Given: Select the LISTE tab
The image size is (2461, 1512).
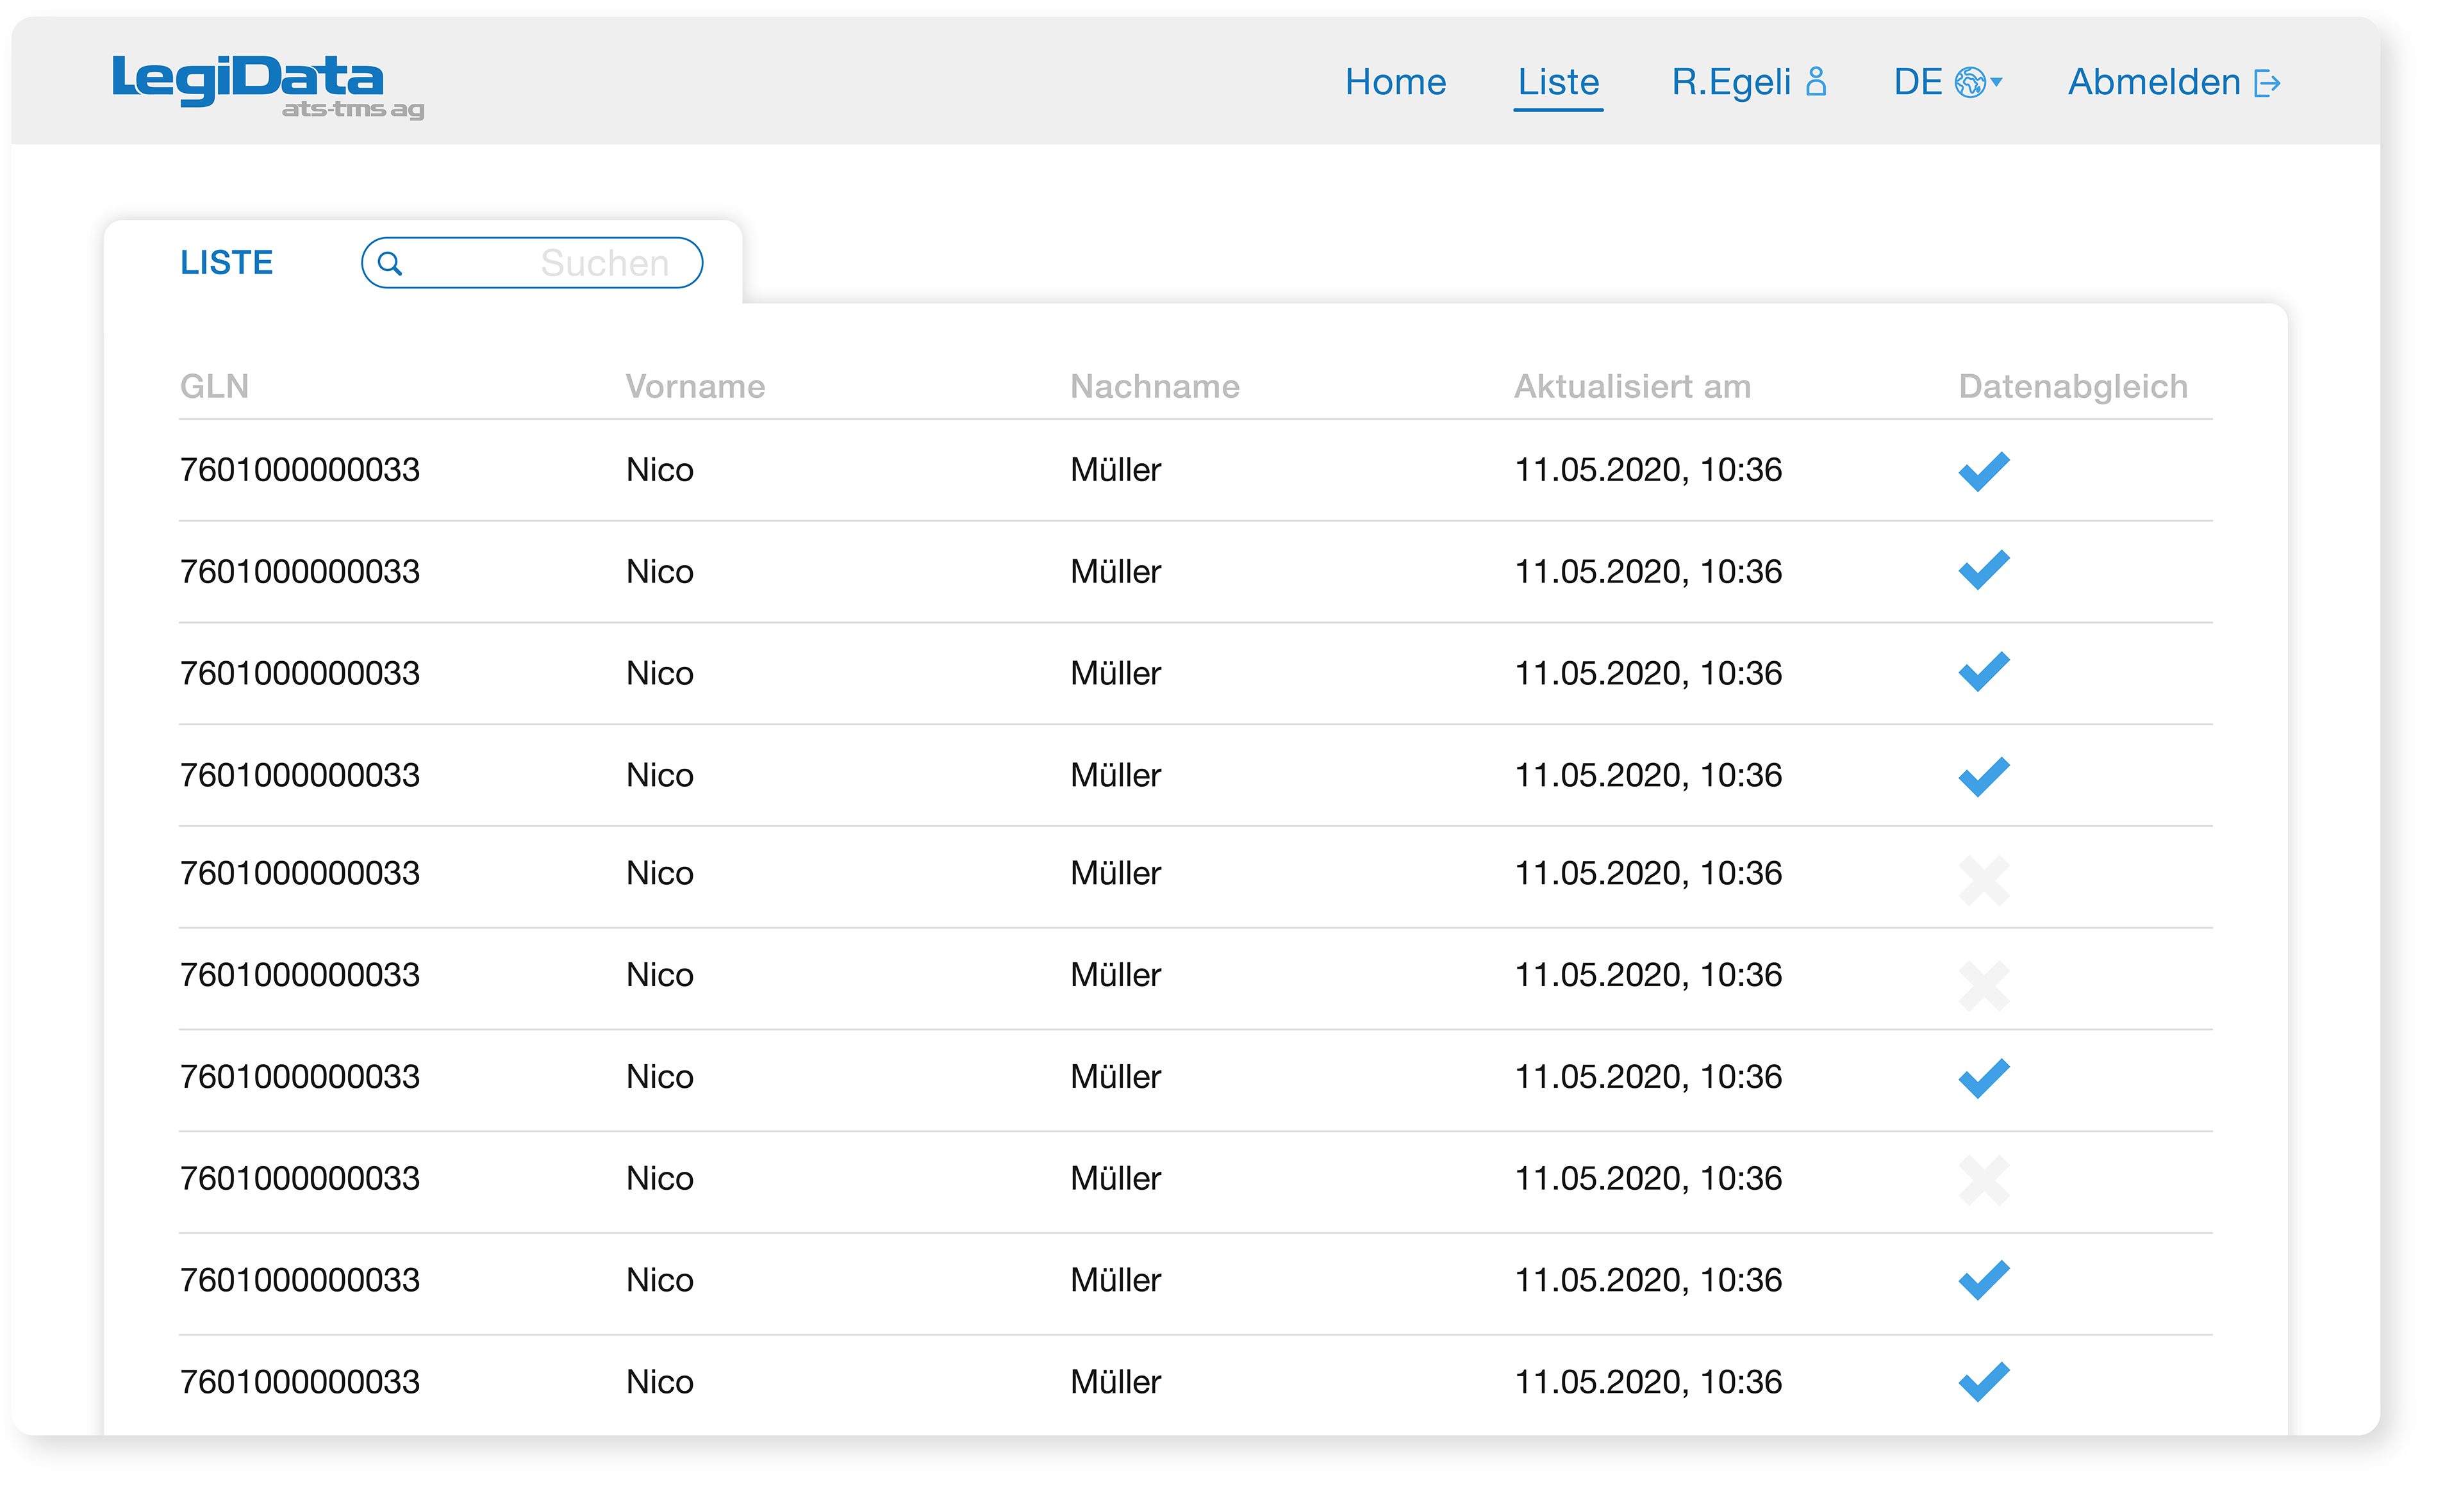Looking at the screenshot, I should pyautogui.click(x=226, y=263).
